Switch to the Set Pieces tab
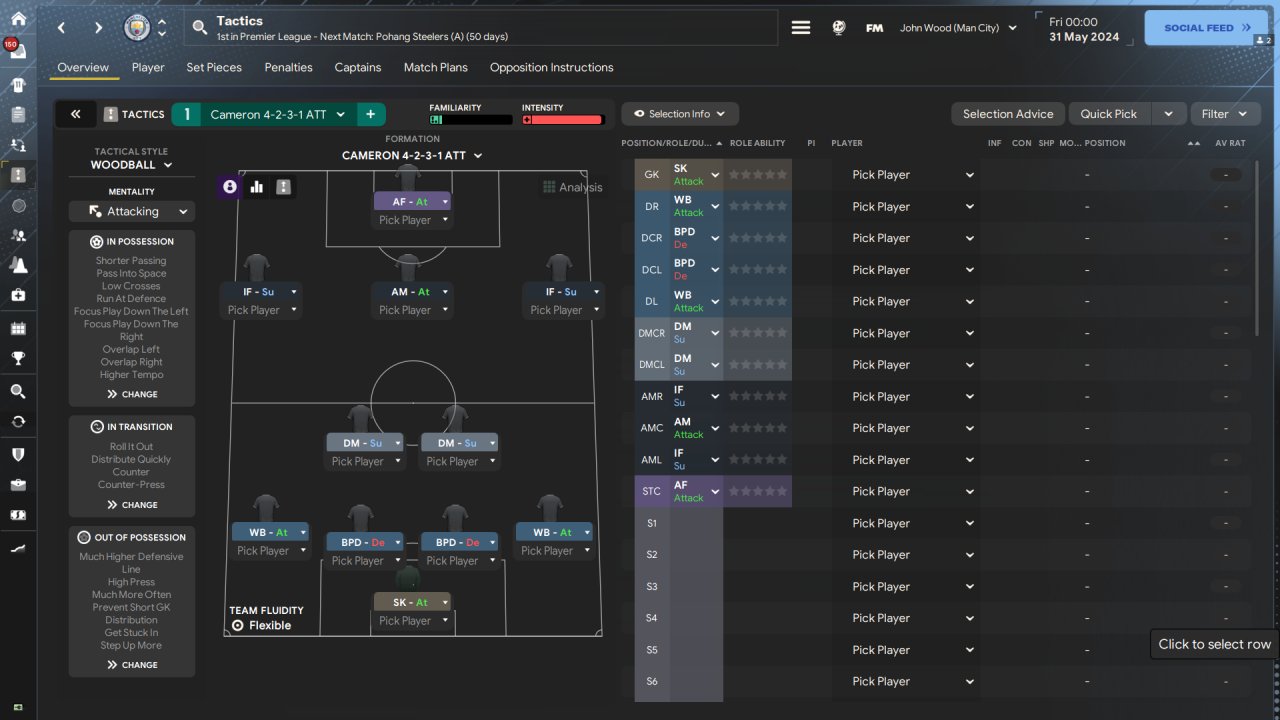The height and width of the screenshot is (720, 1280). (x=214, y=68)
